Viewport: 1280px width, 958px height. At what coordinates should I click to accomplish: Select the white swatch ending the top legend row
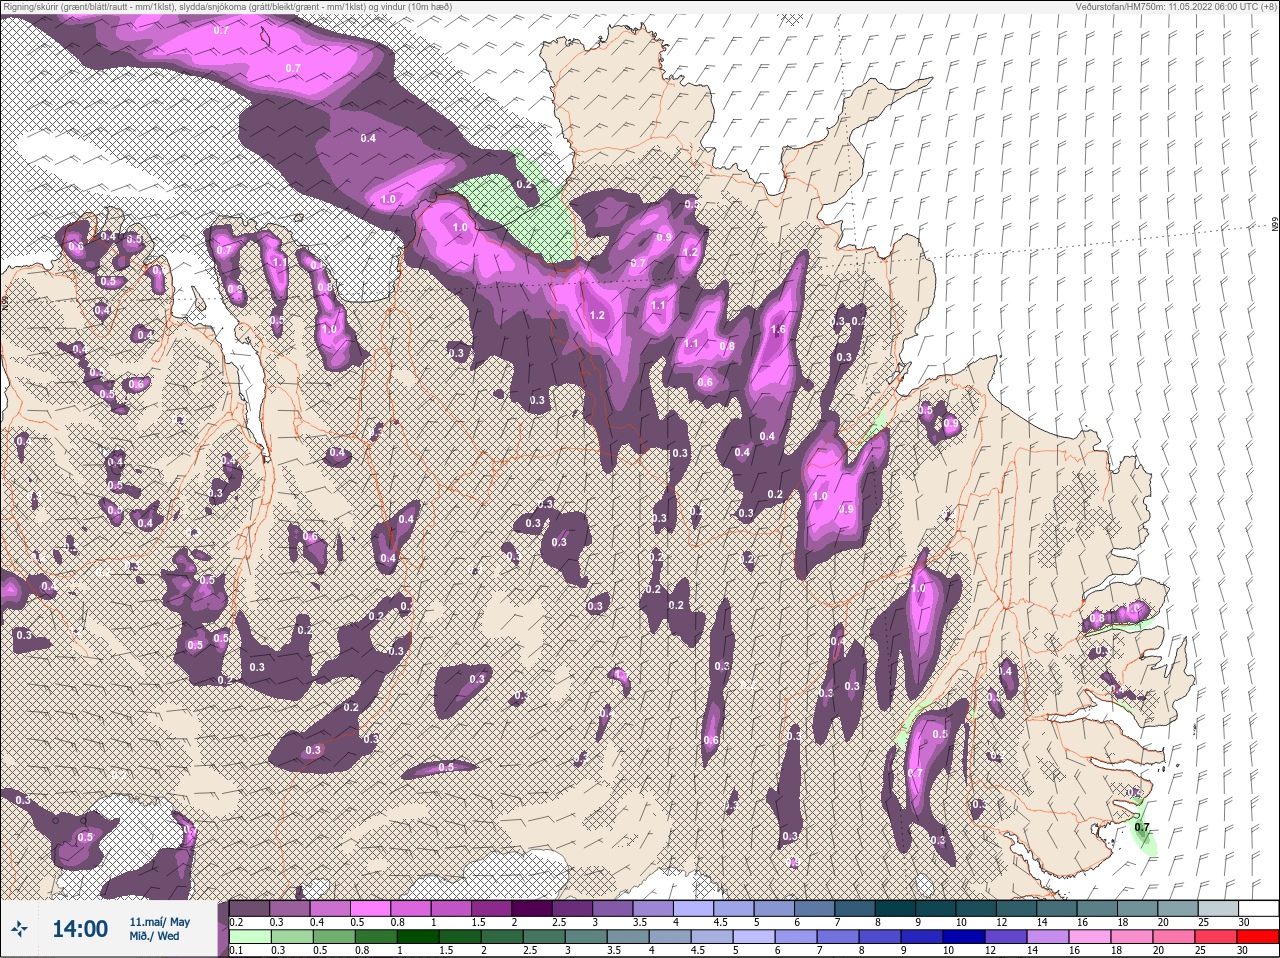click(x=1257, y=907)
